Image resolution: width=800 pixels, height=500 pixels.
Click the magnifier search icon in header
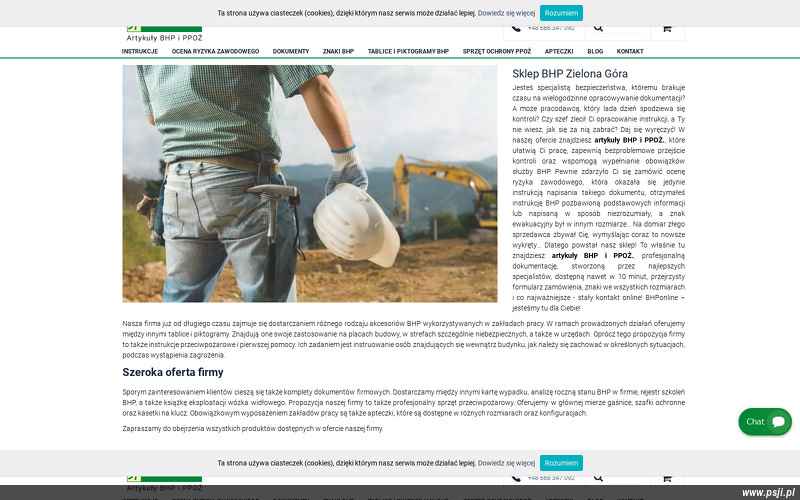[x=598, y=28]
